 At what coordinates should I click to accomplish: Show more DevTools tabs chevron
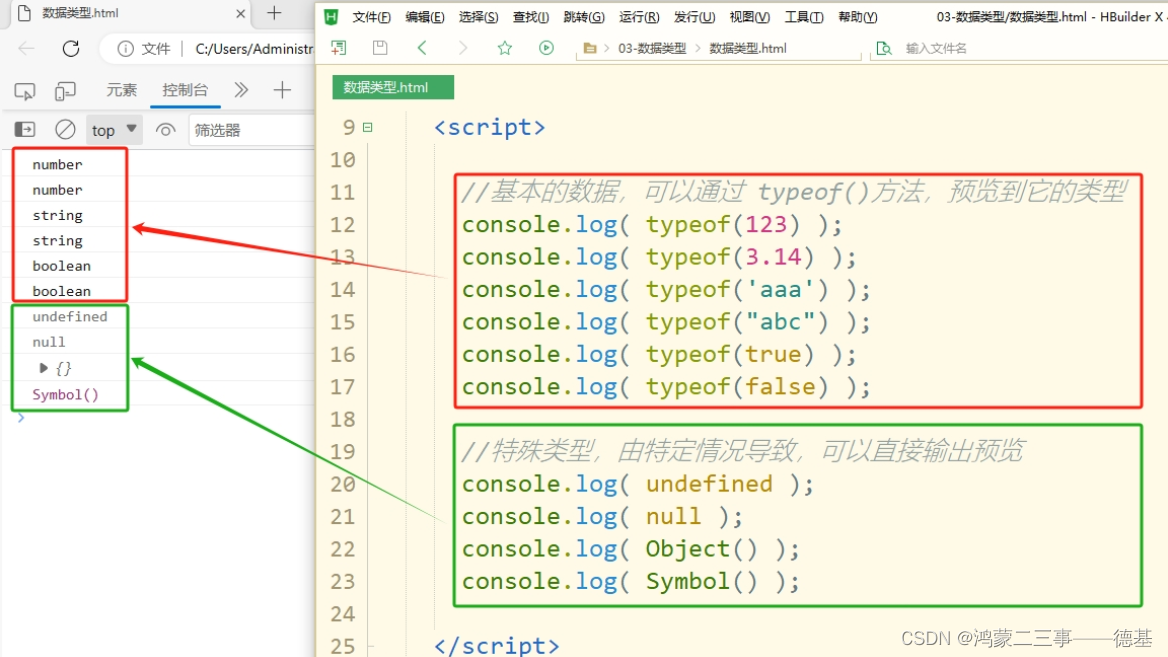coord(241,90)
